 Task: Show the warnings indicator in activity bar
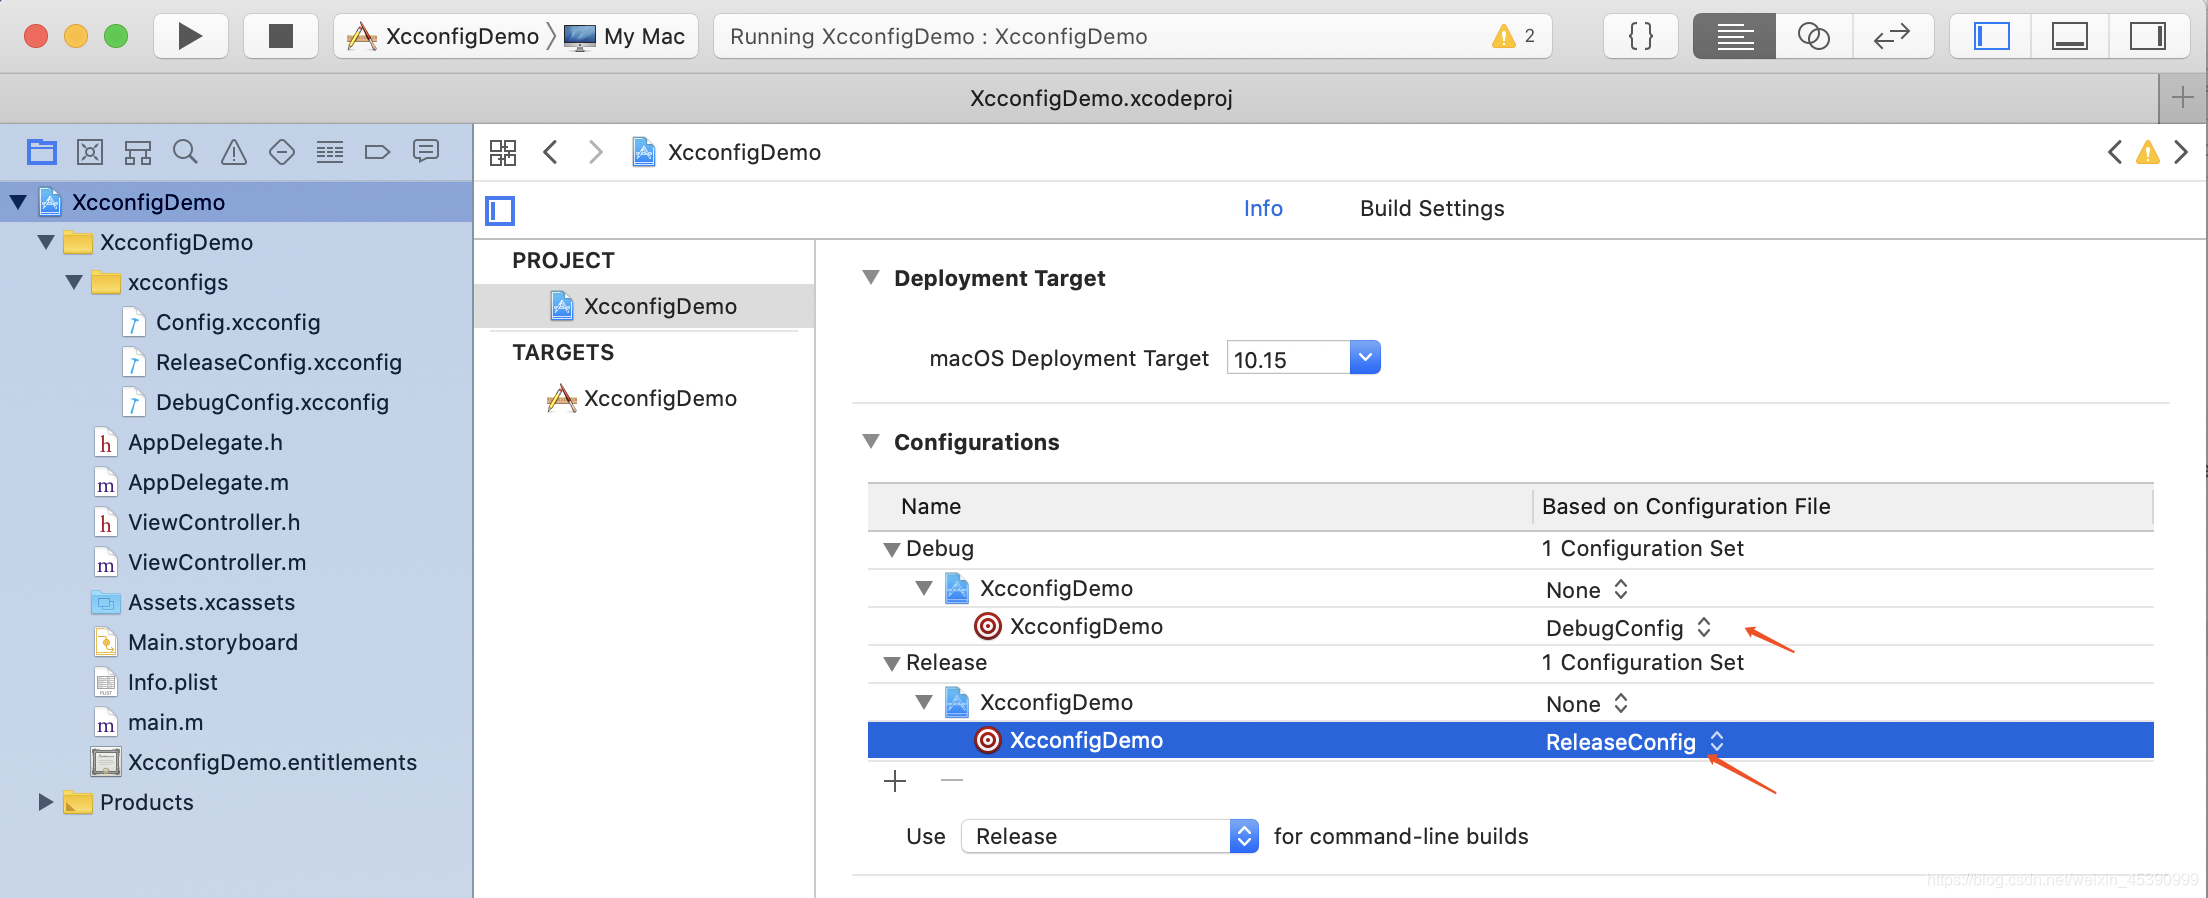point(1514,37)
